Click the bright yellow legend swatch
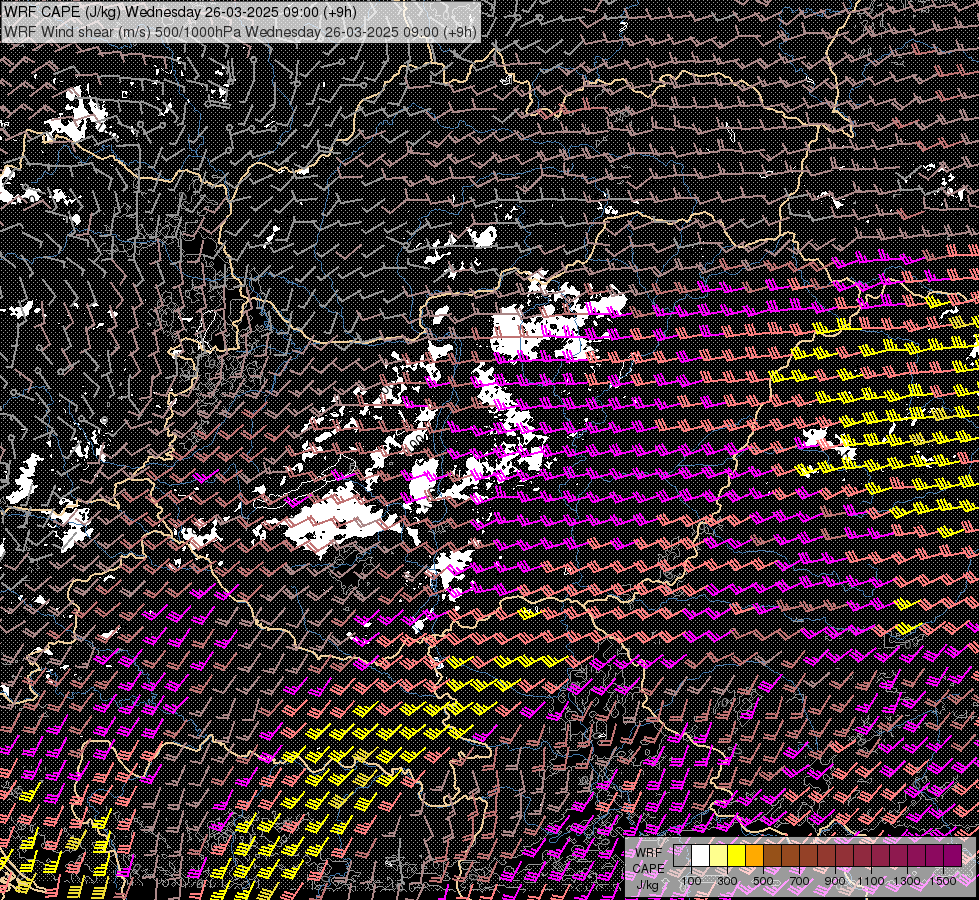This screenshot has height=900, width=979. pos(737,855)
